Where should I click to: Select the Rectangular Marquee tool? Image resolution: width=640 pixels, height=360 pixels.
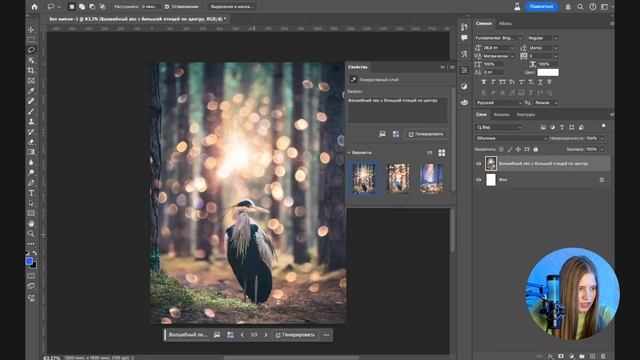tap(31, 40)
